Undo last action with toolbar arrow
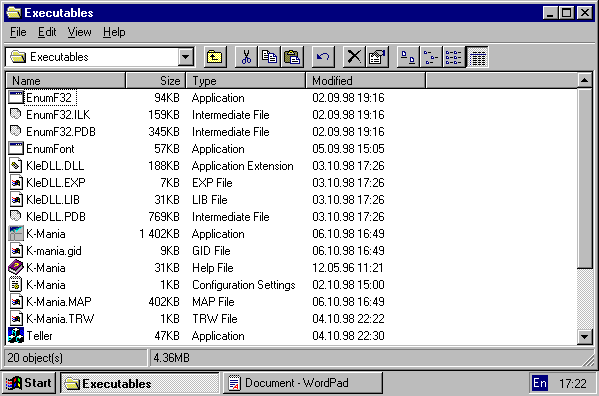Viewport: 599px width, 396px height. [x=323, y=57]
